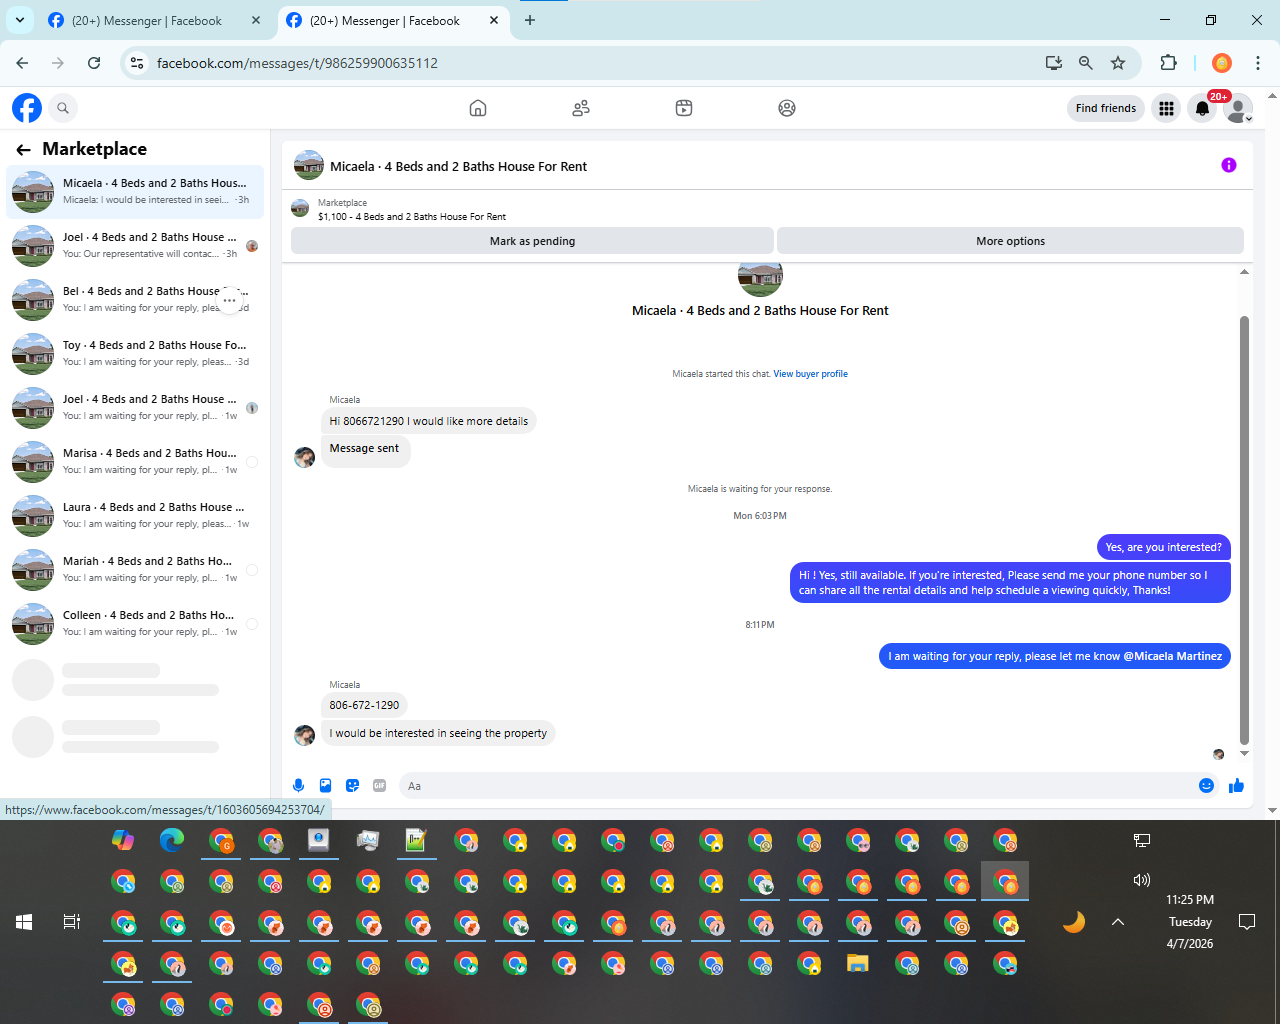Launch Microsoft Edge from the taskbar

(172, 840)
